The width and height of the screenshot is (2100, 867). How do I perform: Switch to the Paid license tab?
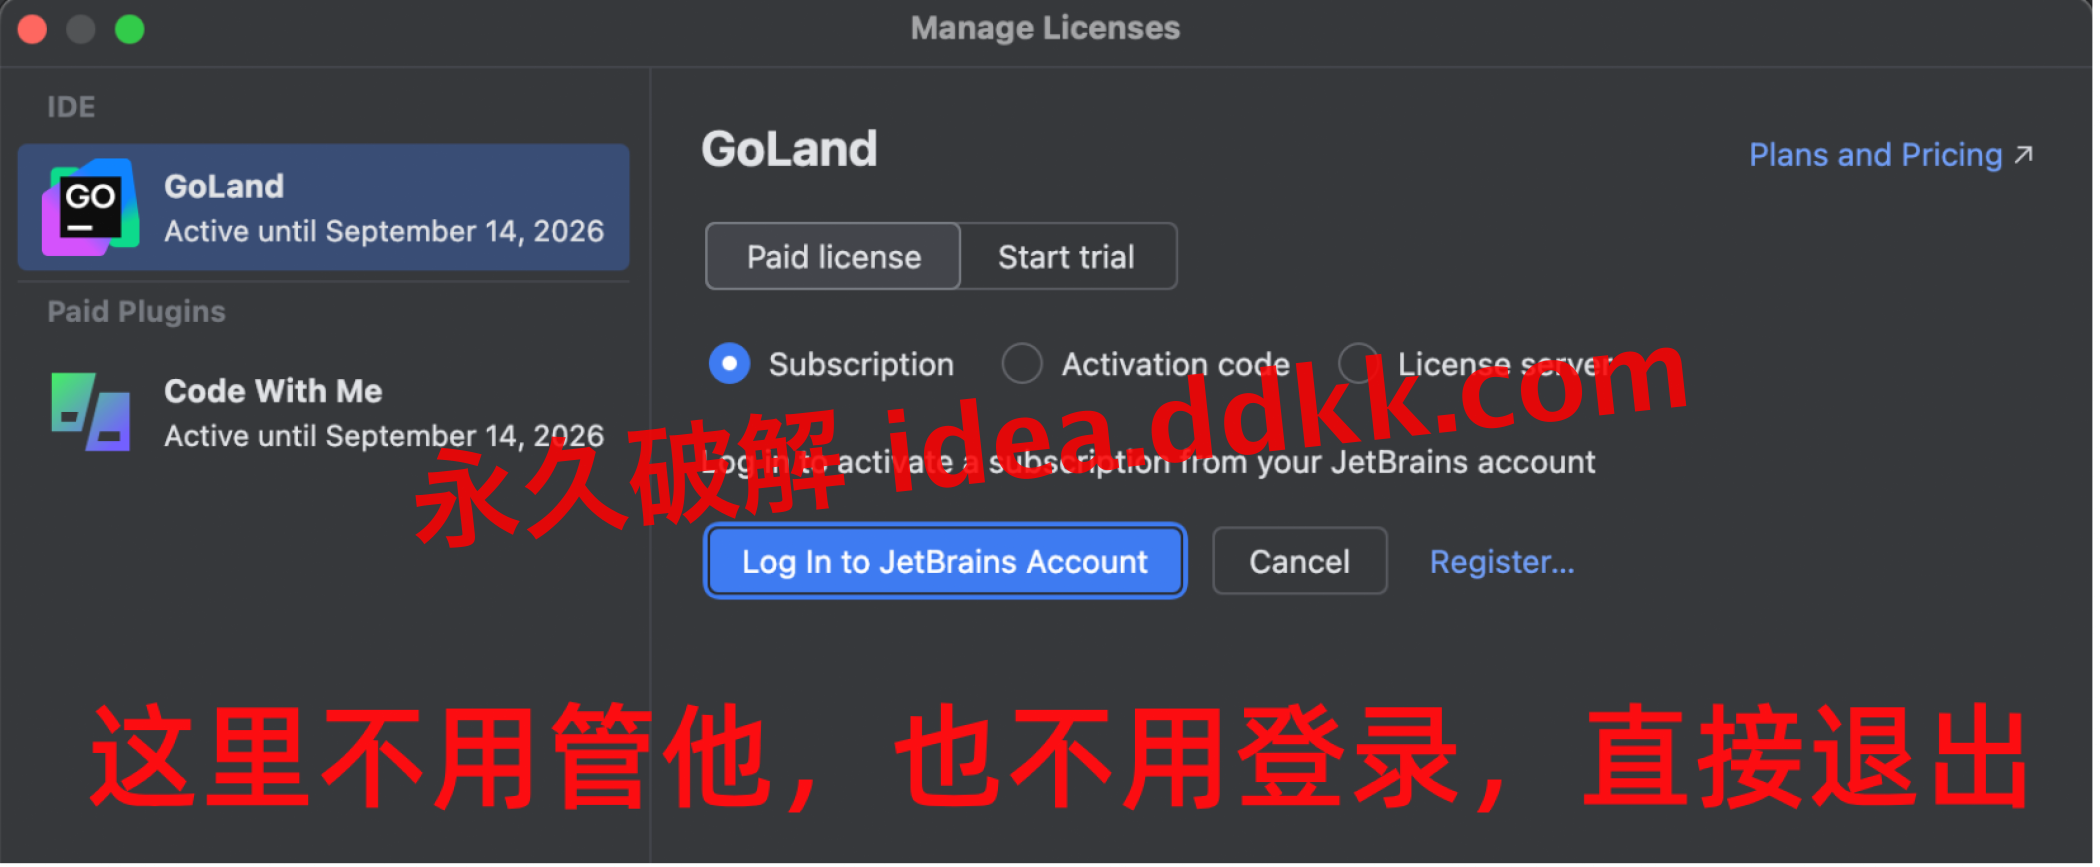click(x=833, y=257)
